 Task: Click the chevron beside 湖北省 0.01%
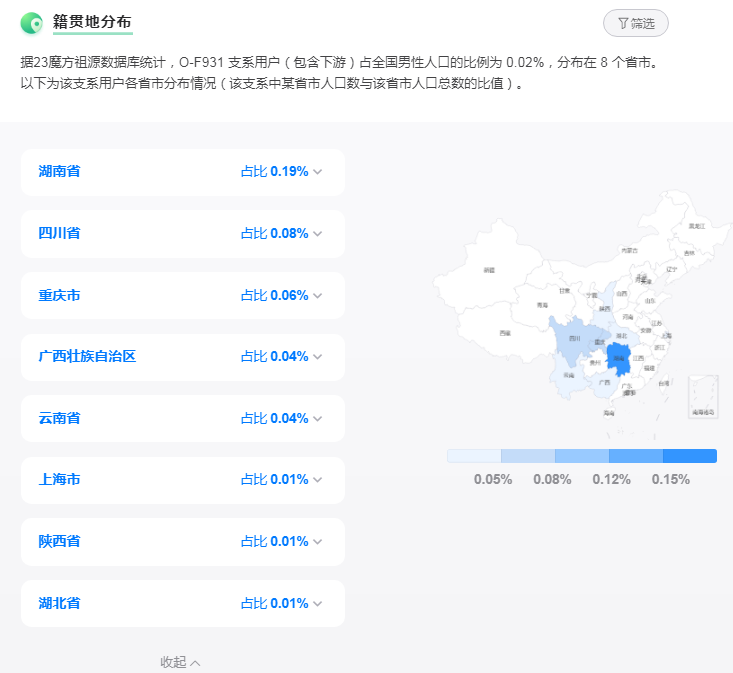coord(318,604)
